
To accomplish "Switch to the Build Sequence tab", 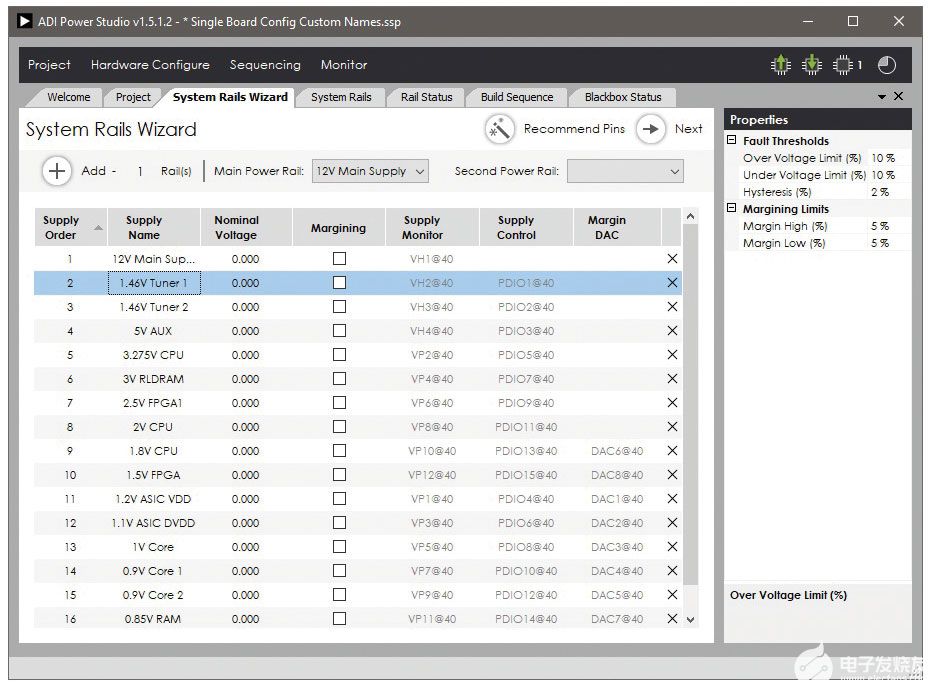I will point(516,97).
